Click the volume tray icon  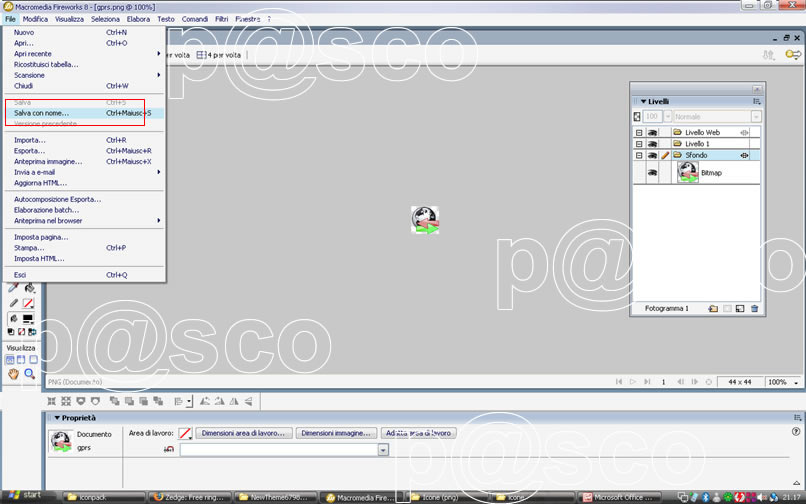pos(762,497)
